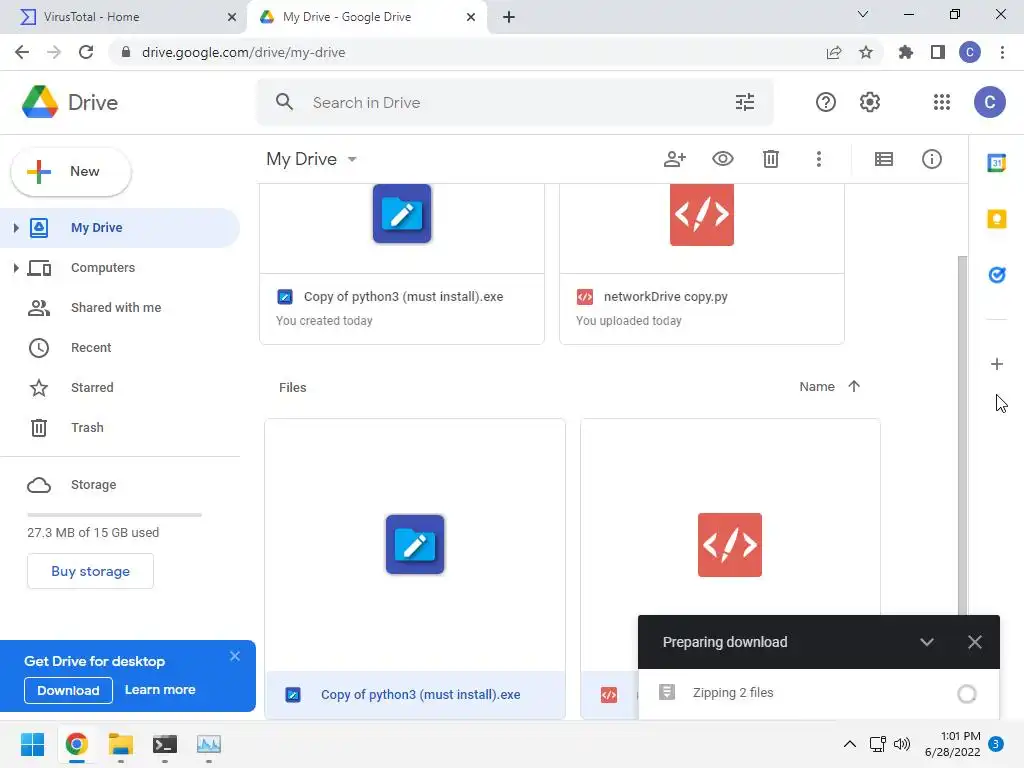The width and height of the screenshot is (1024, 768).
Task: Click in the Search in Drive field
Action: pyautogui.click(x=515, y=103)
